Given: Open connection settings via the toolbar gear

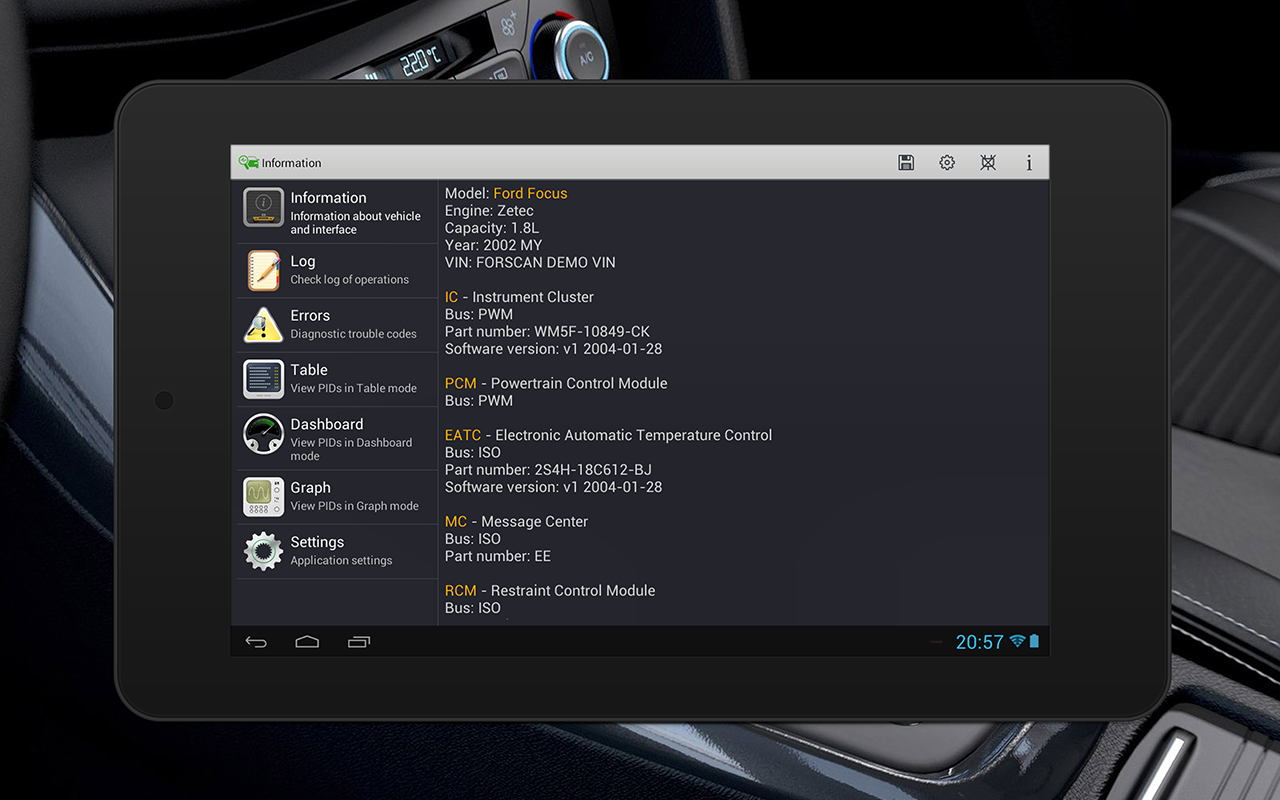Looking at the screenshot, I should pos(947,162).
